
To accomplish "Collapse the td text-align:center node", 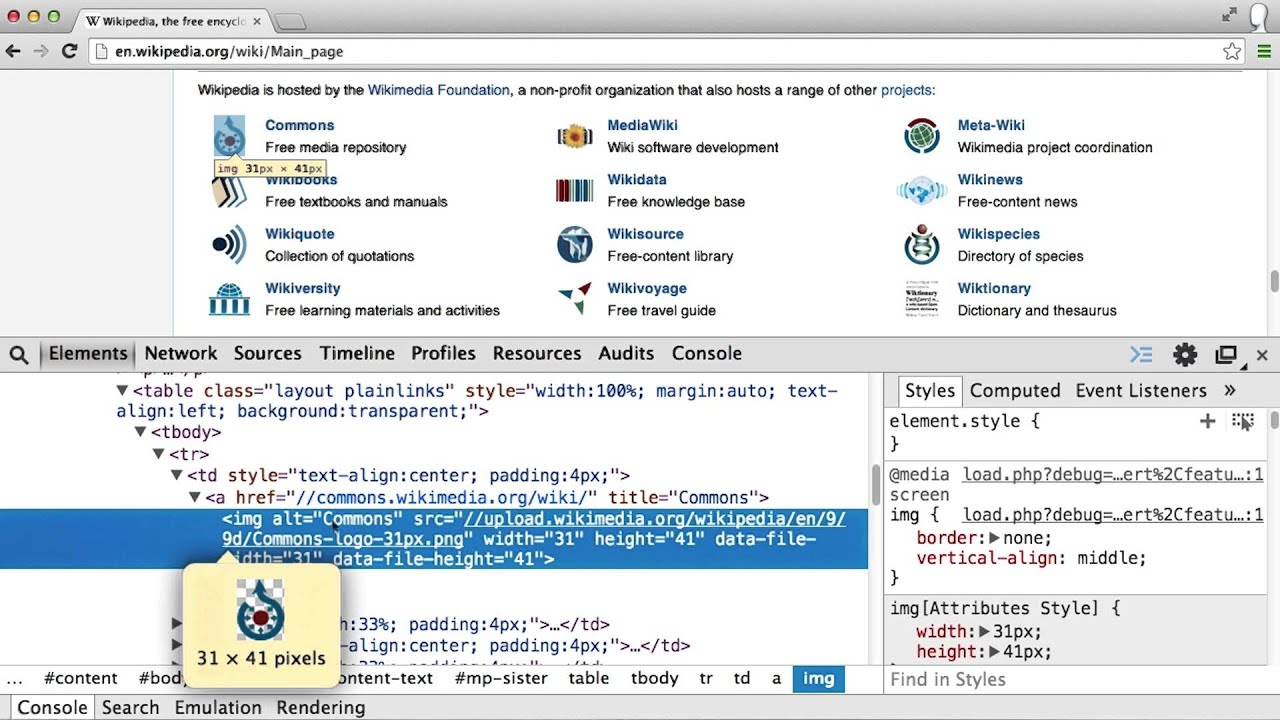I will point(176,476).
